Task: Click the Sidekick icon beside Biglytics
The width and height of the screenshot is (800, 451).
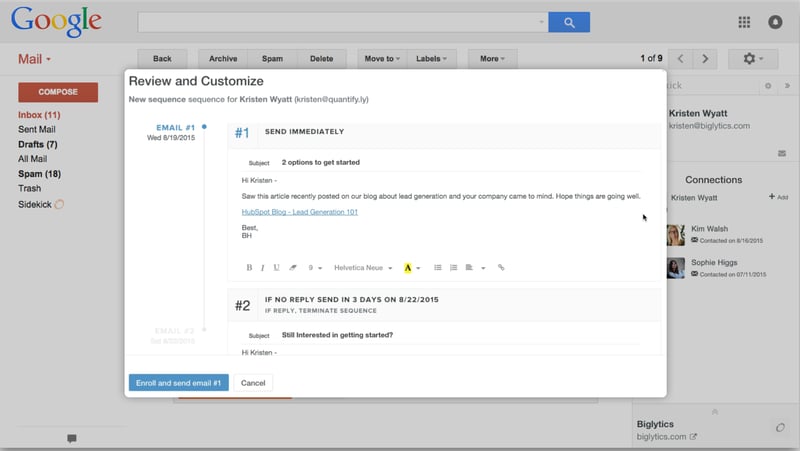Action: (x=780, y=428)
